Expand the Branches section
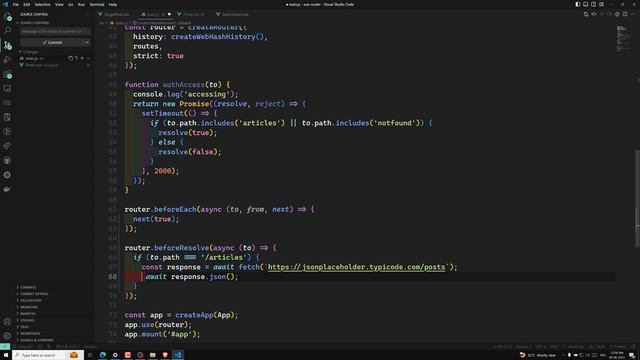640x360 pixels. pos(29,307)
